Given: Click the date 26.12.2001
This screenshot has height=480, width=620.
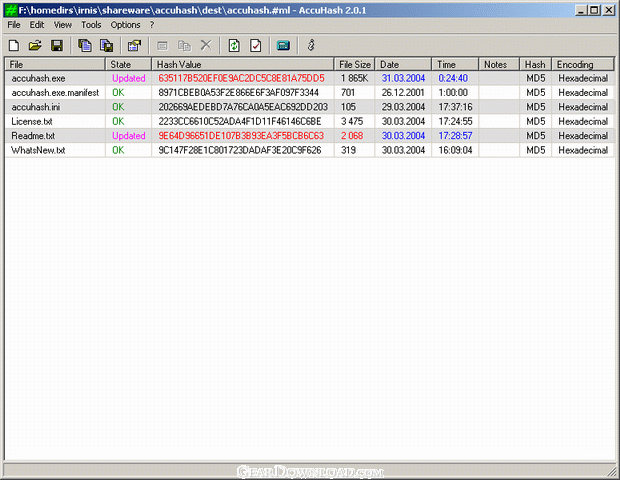Looking at the screenshot, I should coord(403,93).
